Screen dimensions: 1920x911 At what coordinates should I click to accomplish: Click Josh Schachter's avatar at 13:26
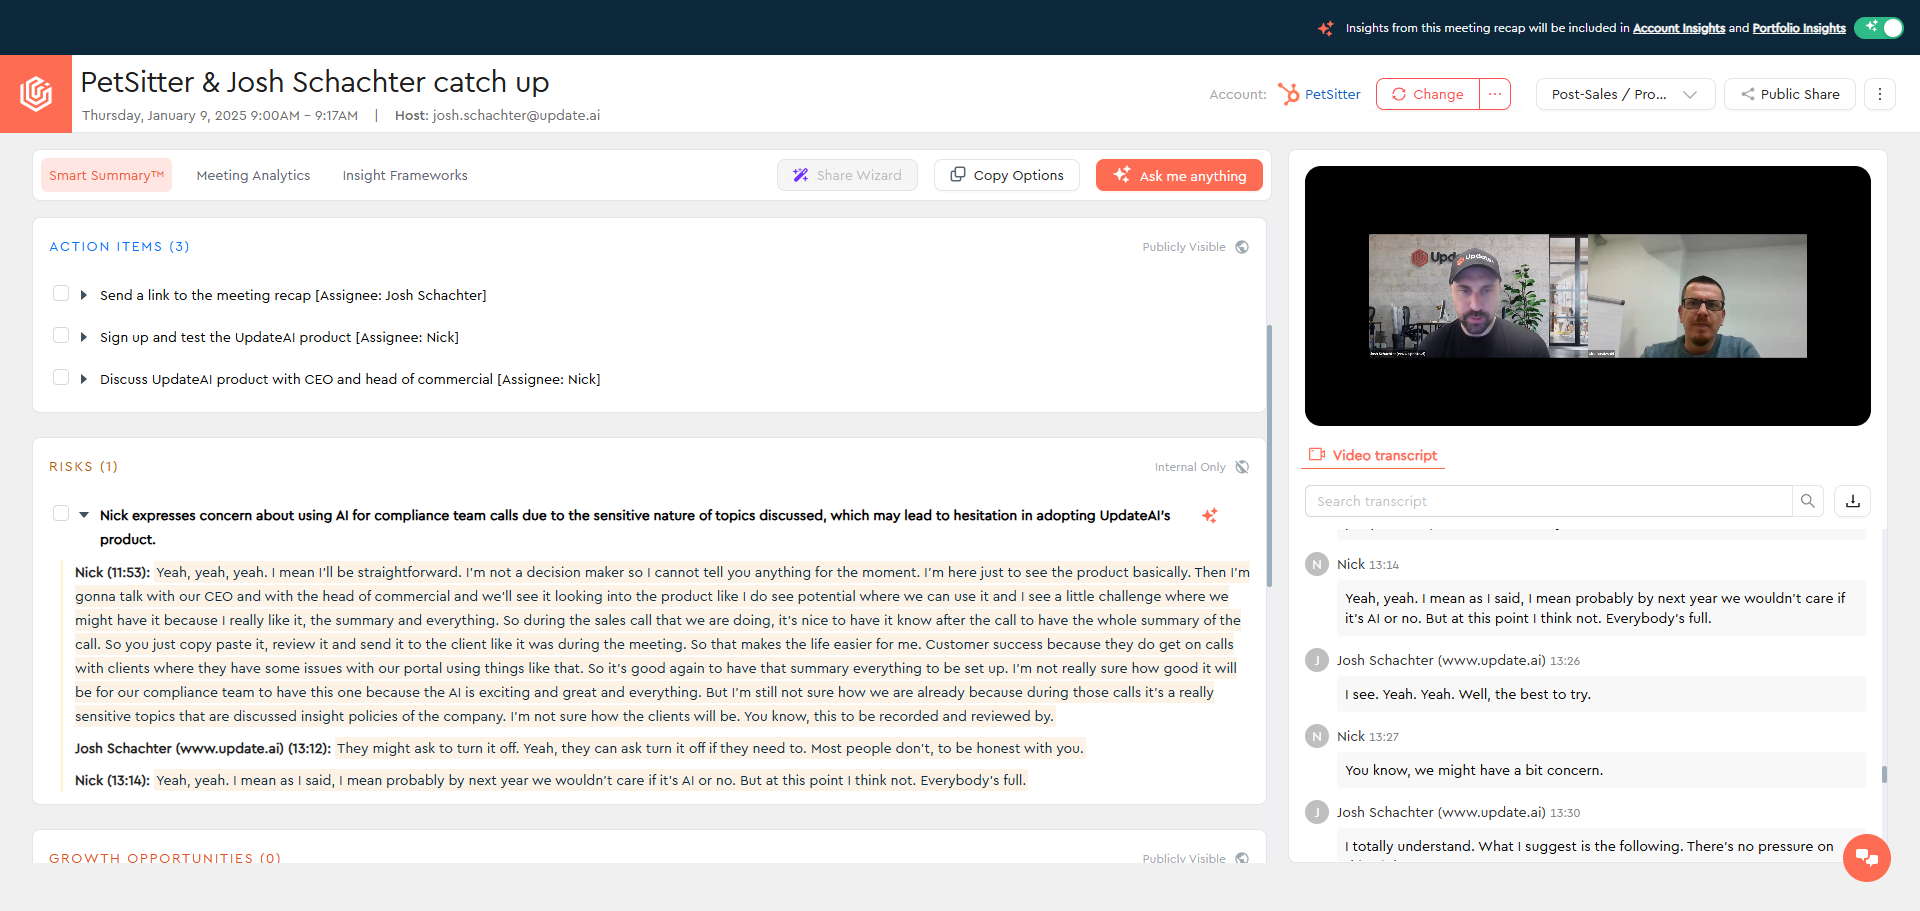point(1317,660)
